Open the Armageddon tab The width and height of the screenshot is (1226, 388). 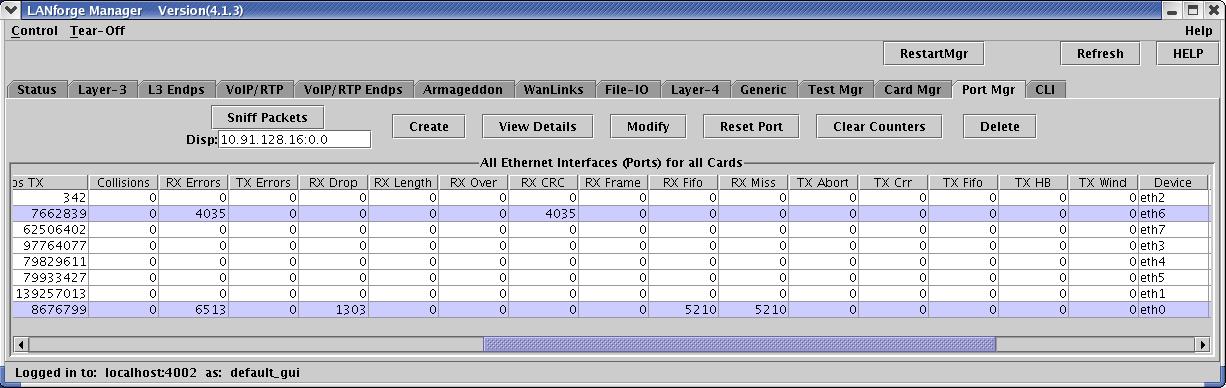click(x=463, y=89)
